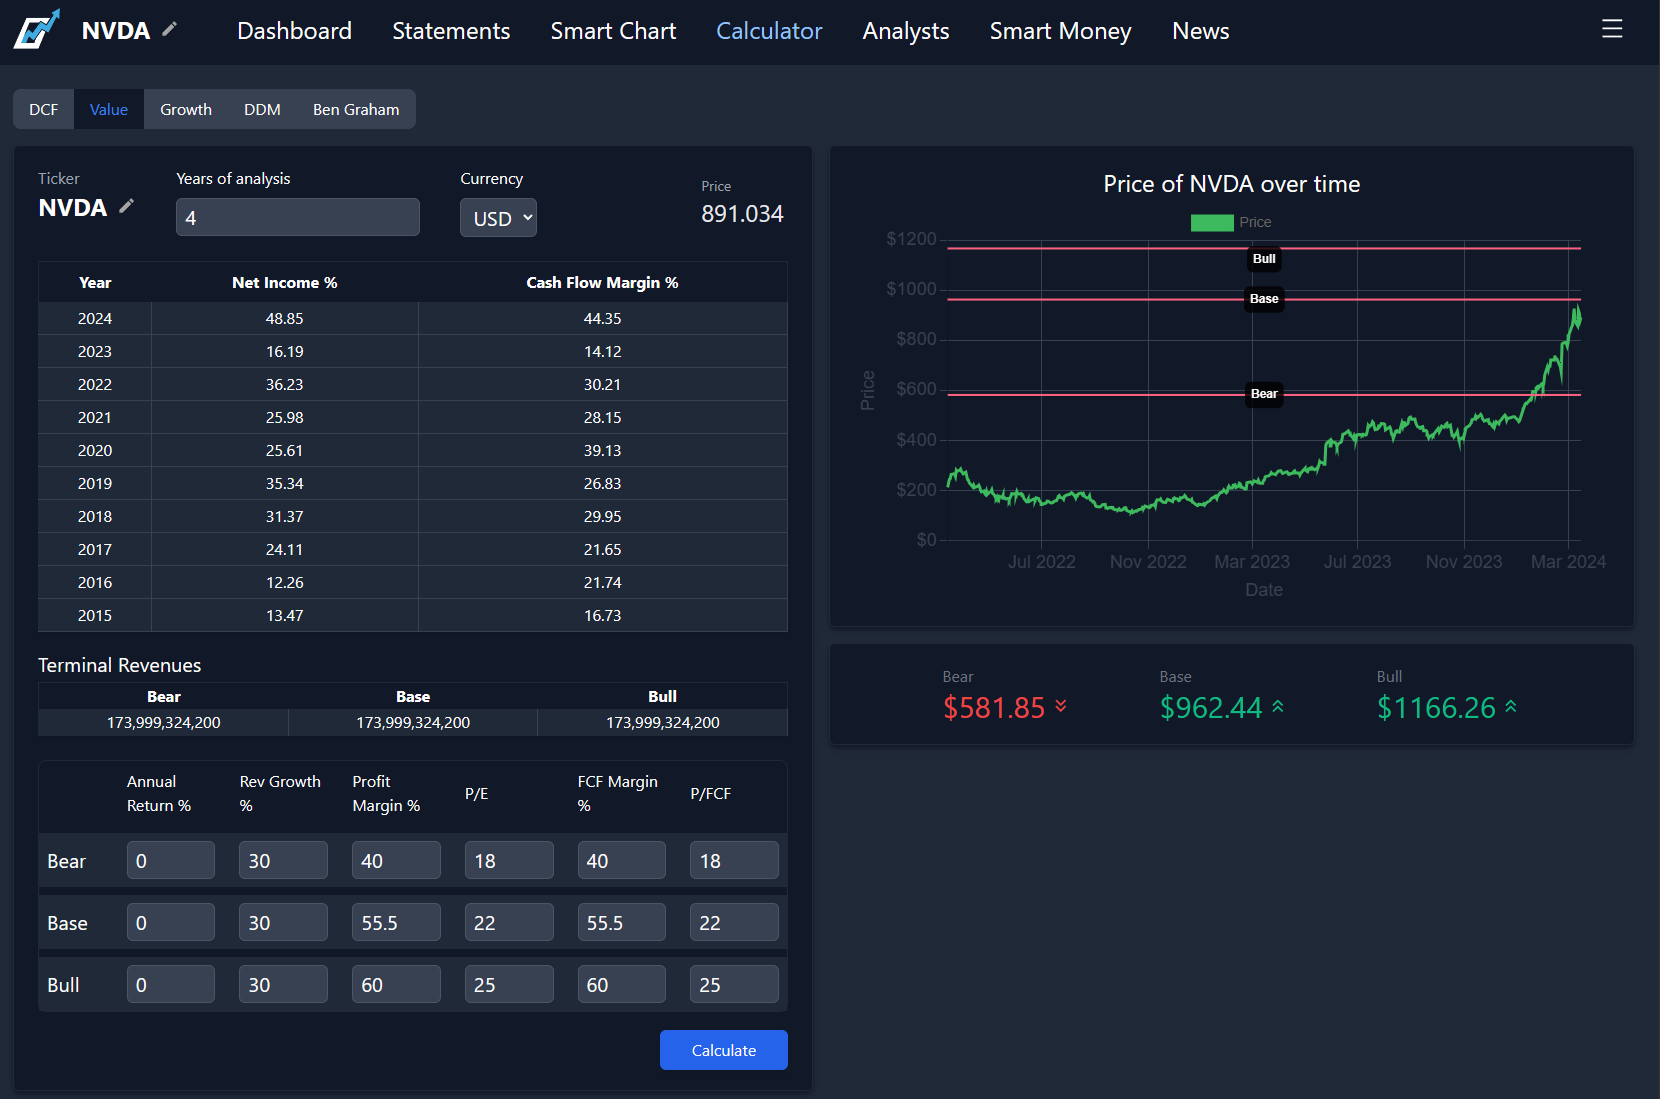Switch to DDM tab
The height and width of the screenshot is (1099, 1660).
(262, 109)
